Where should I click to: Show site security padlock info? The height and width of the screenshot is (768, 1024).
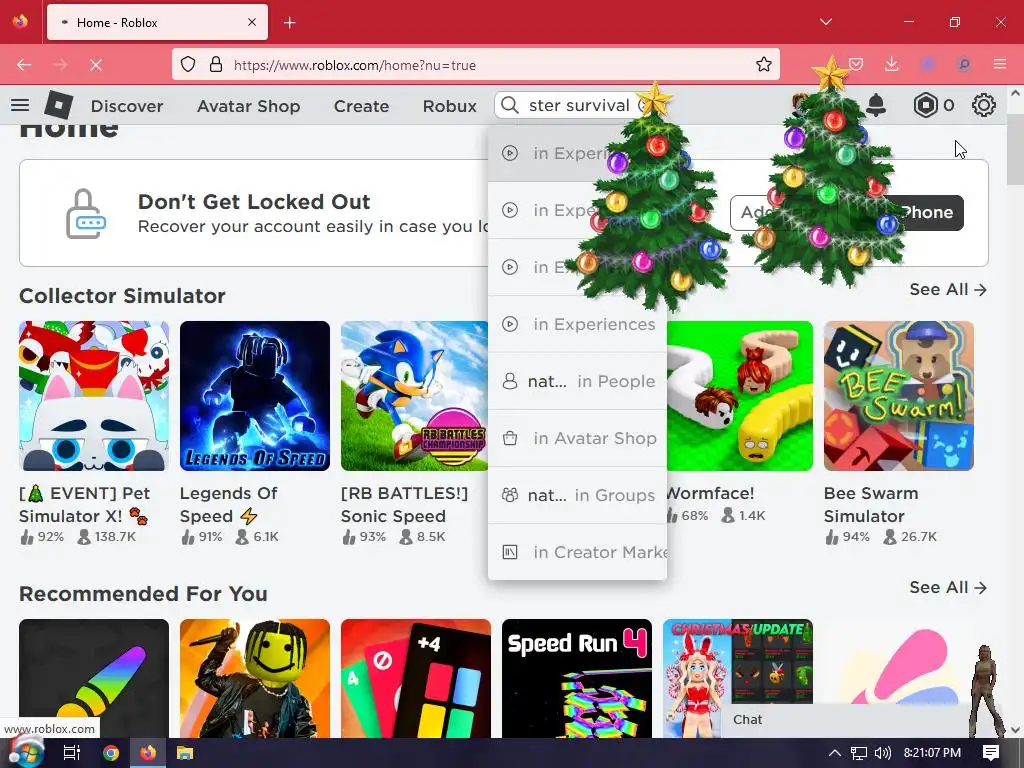[216, 65]
